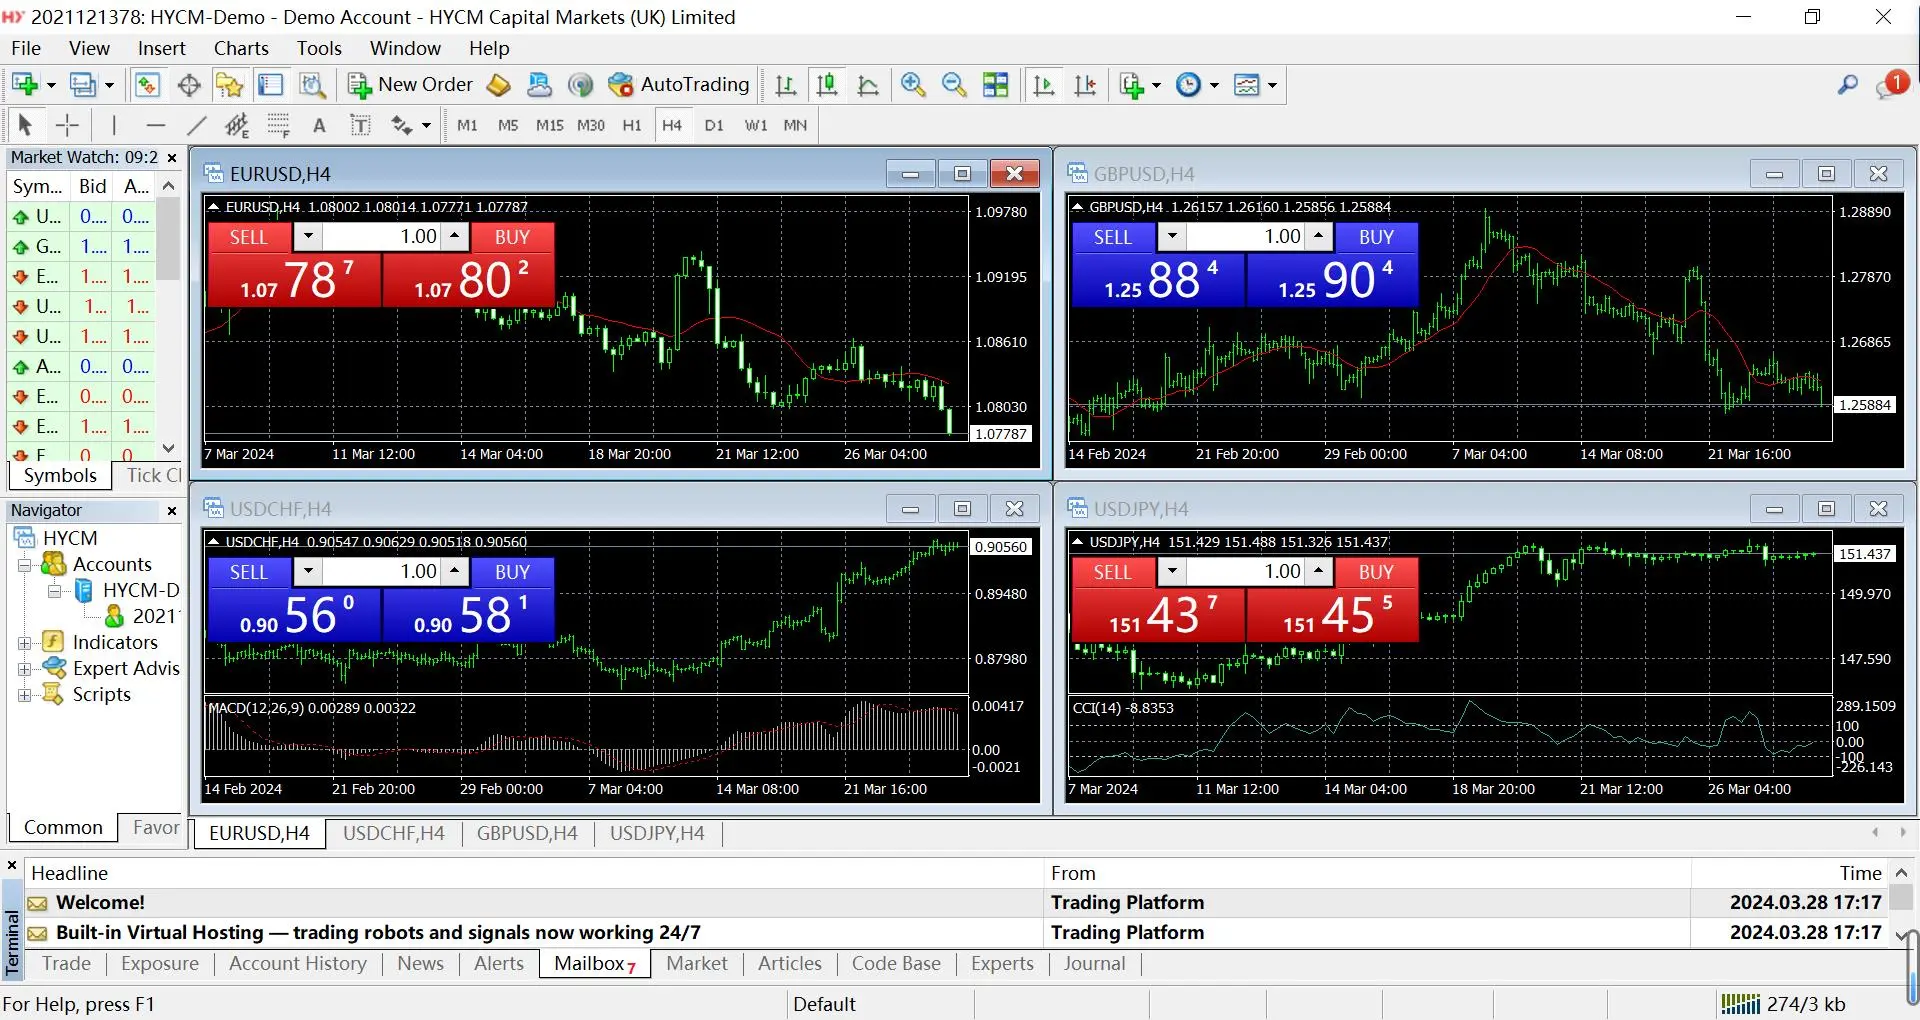The image size is (1920, 1020).
Task: Click BUY label in GBPUSD chart
Action: click(1376, 237)
